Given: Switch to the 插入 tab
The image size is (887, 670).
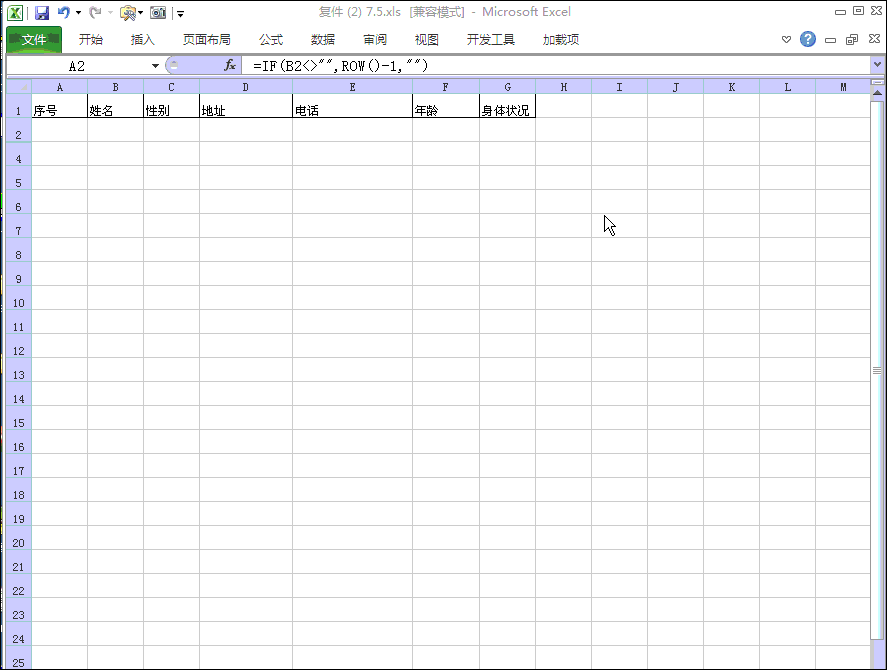Looking at the screenshot, I should pos(143,40).
